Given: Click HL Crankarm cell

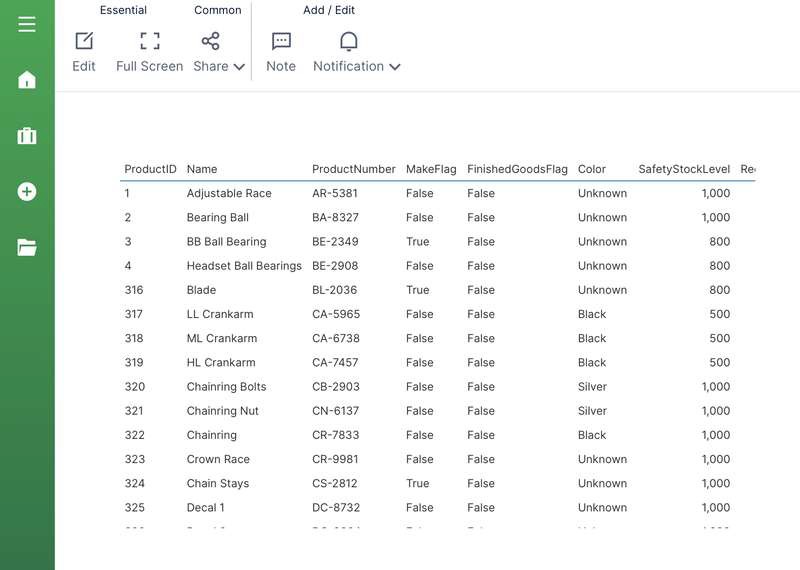Looking at the screenshot, I should click(221, 362).
